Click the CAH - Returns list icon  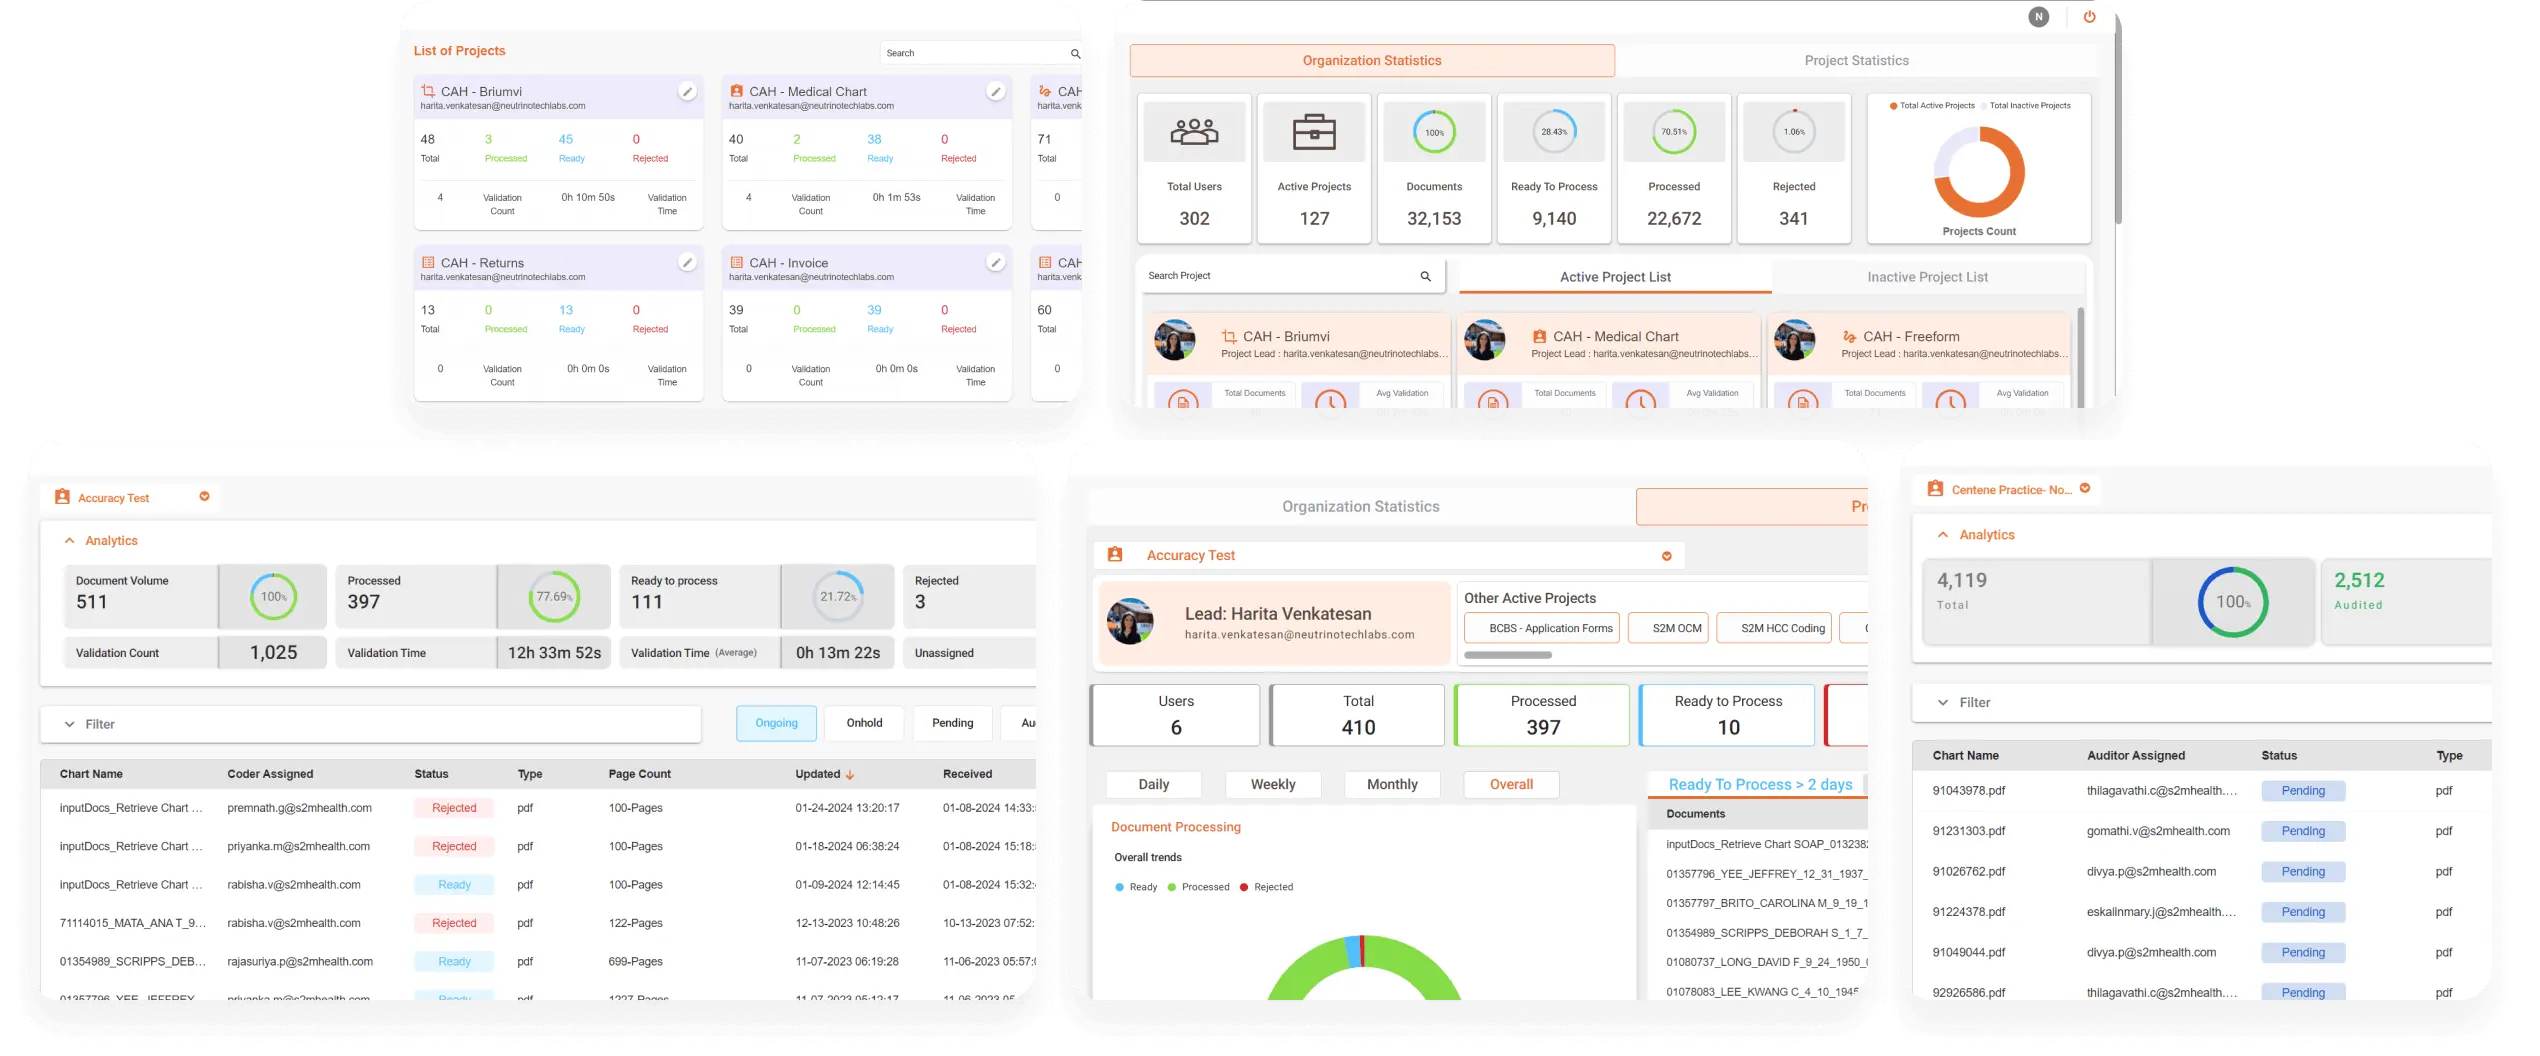click(x=428, y=262)
